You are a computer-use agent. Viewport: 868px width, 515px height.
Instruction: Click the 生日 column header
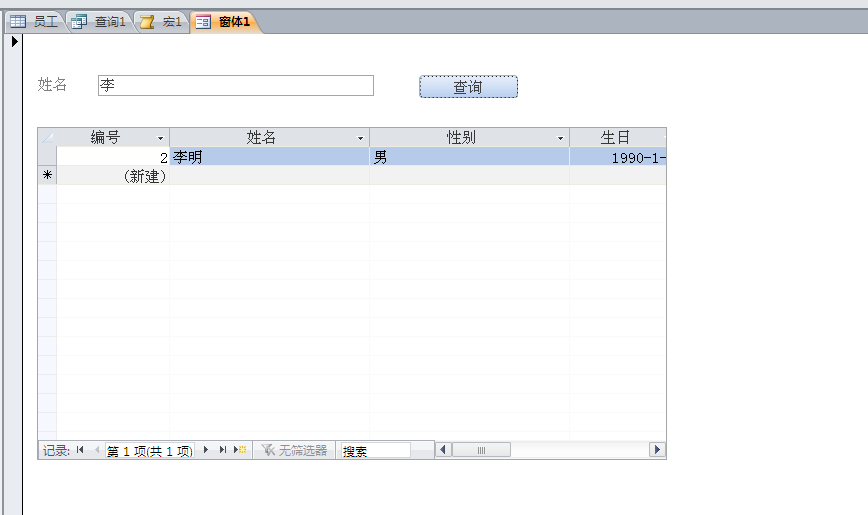(618, 137)
